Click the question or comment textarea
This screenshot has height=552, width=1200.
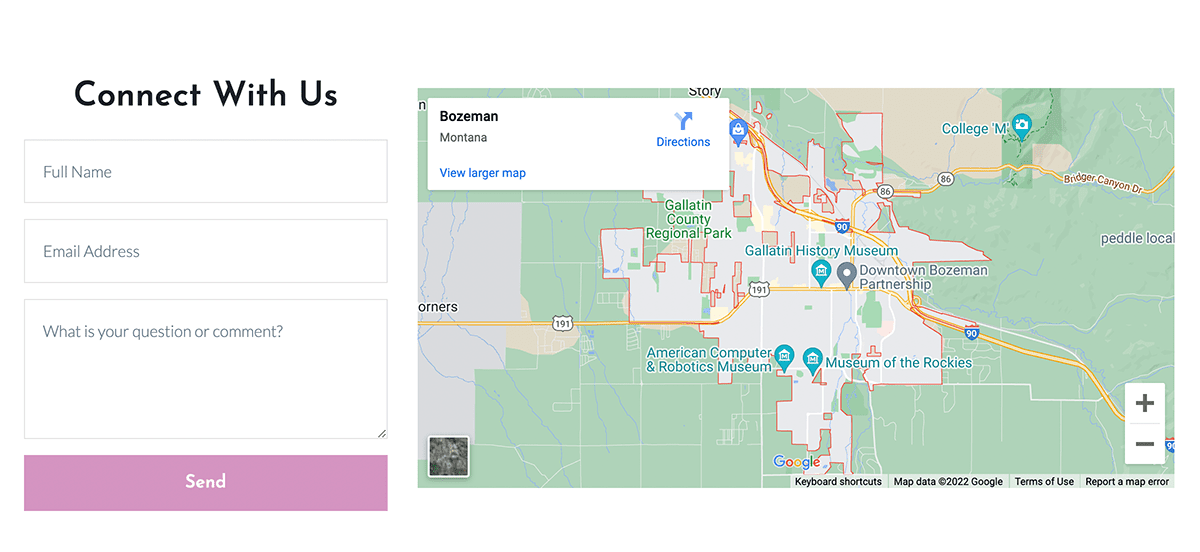205,368
